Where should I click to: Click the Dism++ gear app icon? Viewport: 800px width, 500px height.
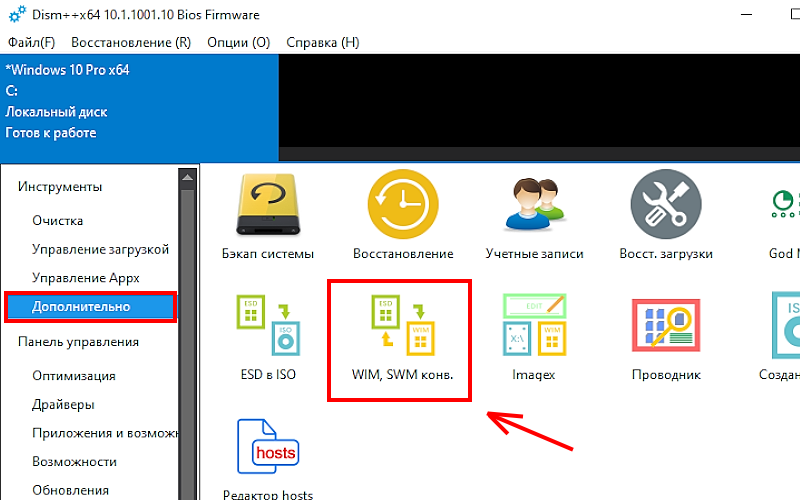tap(17, 14)
